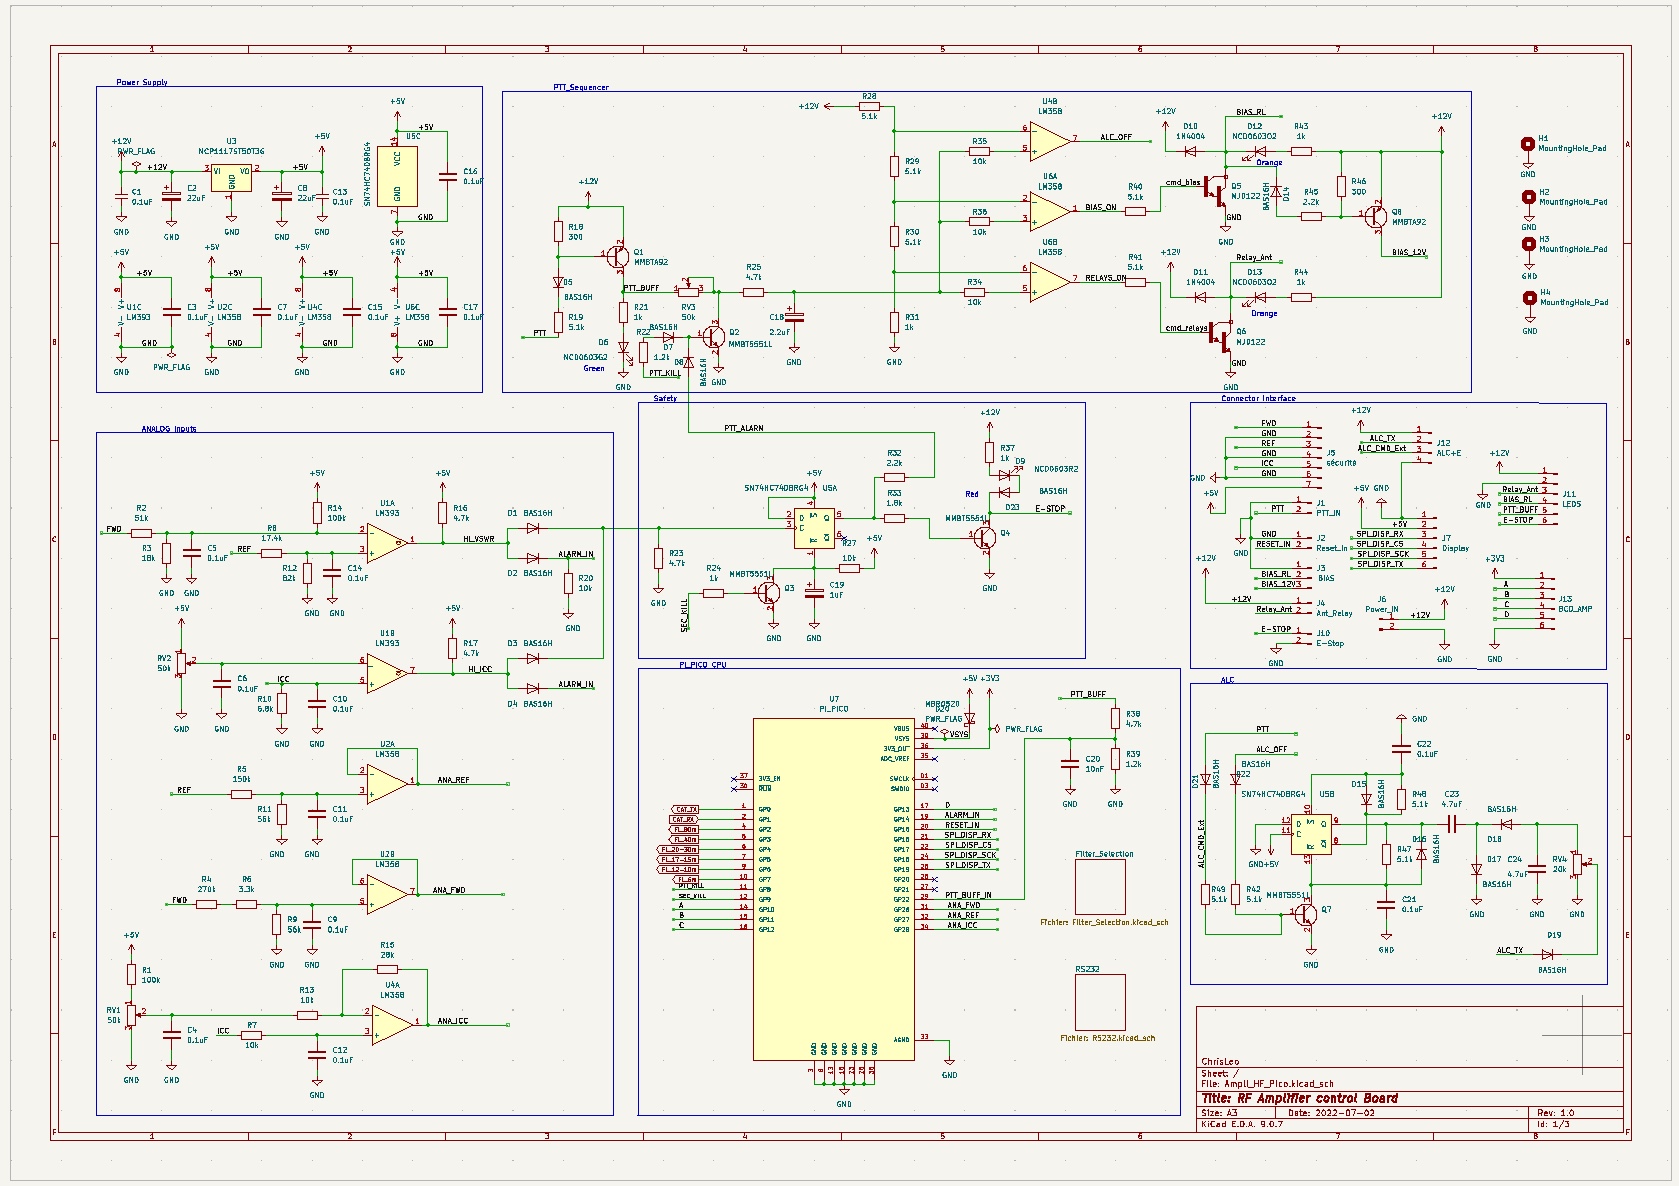The height and width of the screenshot is (1186, 1679).
Task: Click the U4A LM358 op-amp for ANA_ICC
Action: (x=391, y=1023)
